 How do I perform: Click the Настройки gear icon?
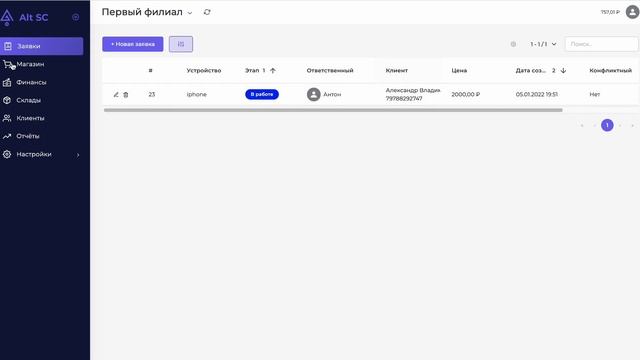click(7, 154)
